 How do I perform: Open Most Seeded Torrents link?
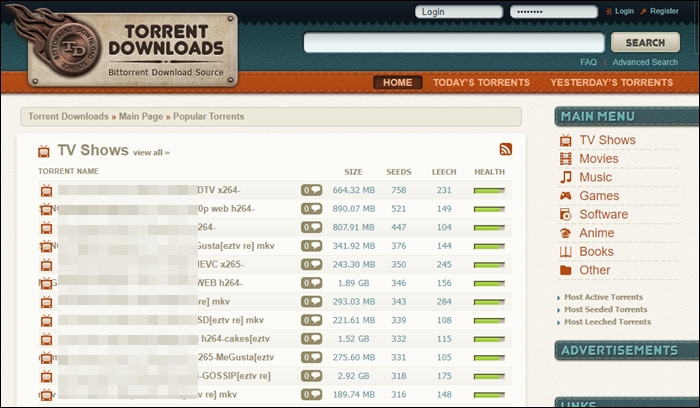605,309
